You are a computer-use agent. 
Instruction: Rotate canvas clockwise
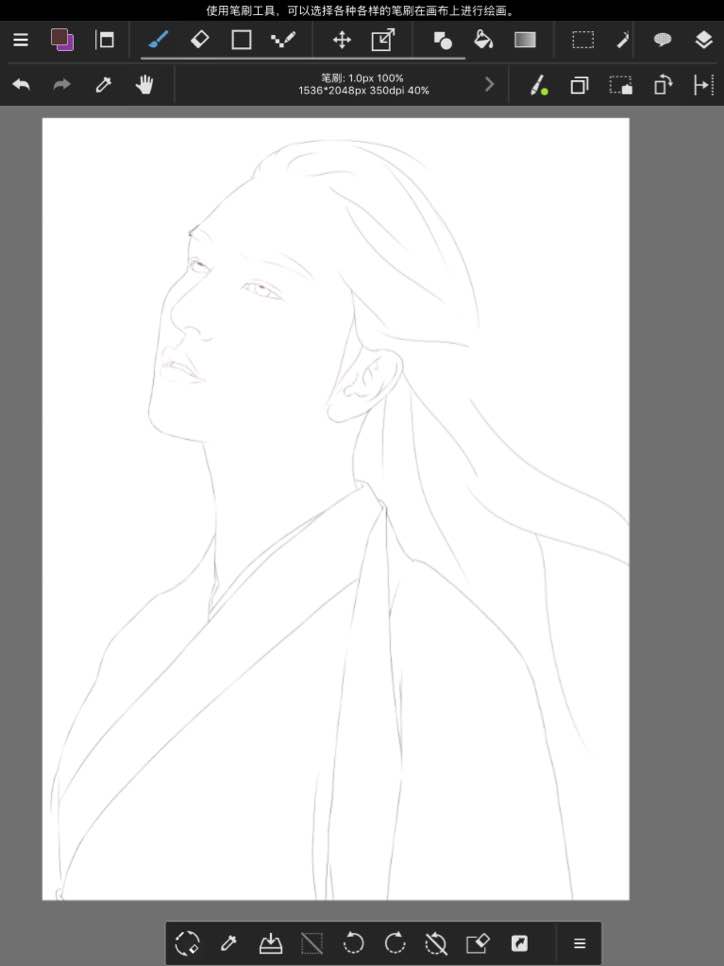tap(395, 943)
